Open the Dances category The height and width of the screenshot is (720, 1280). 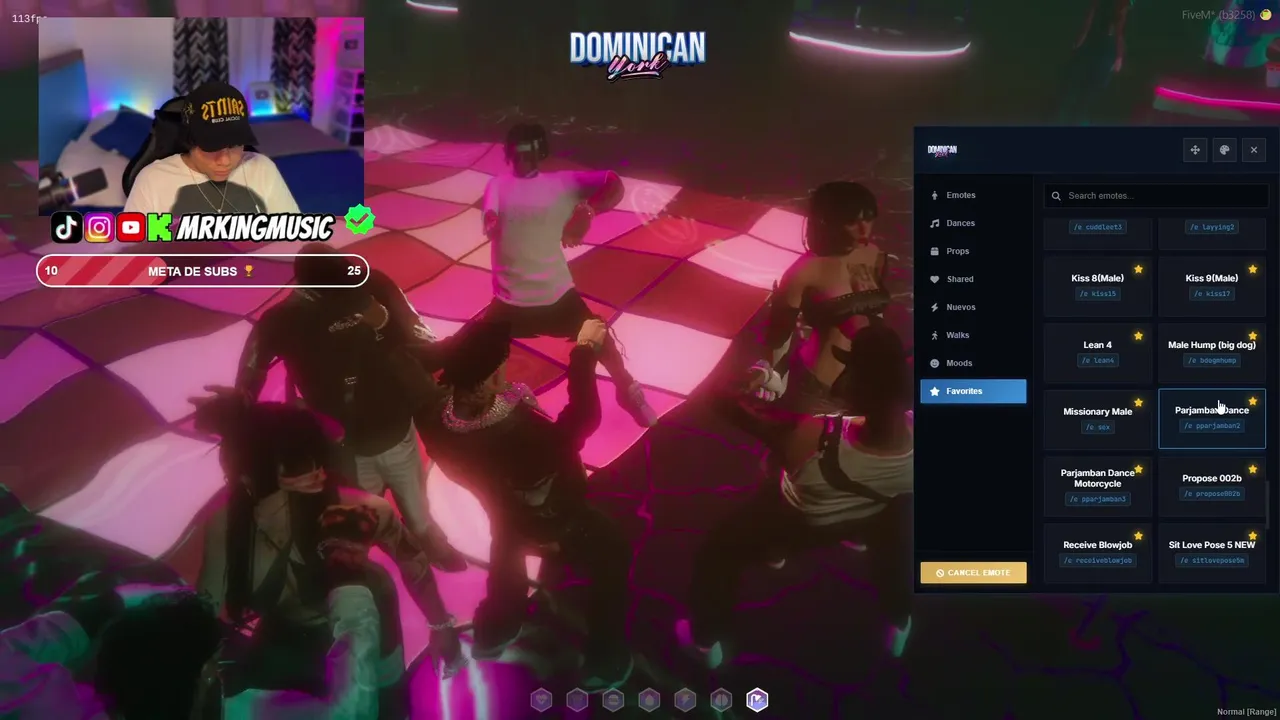[973, 223]
